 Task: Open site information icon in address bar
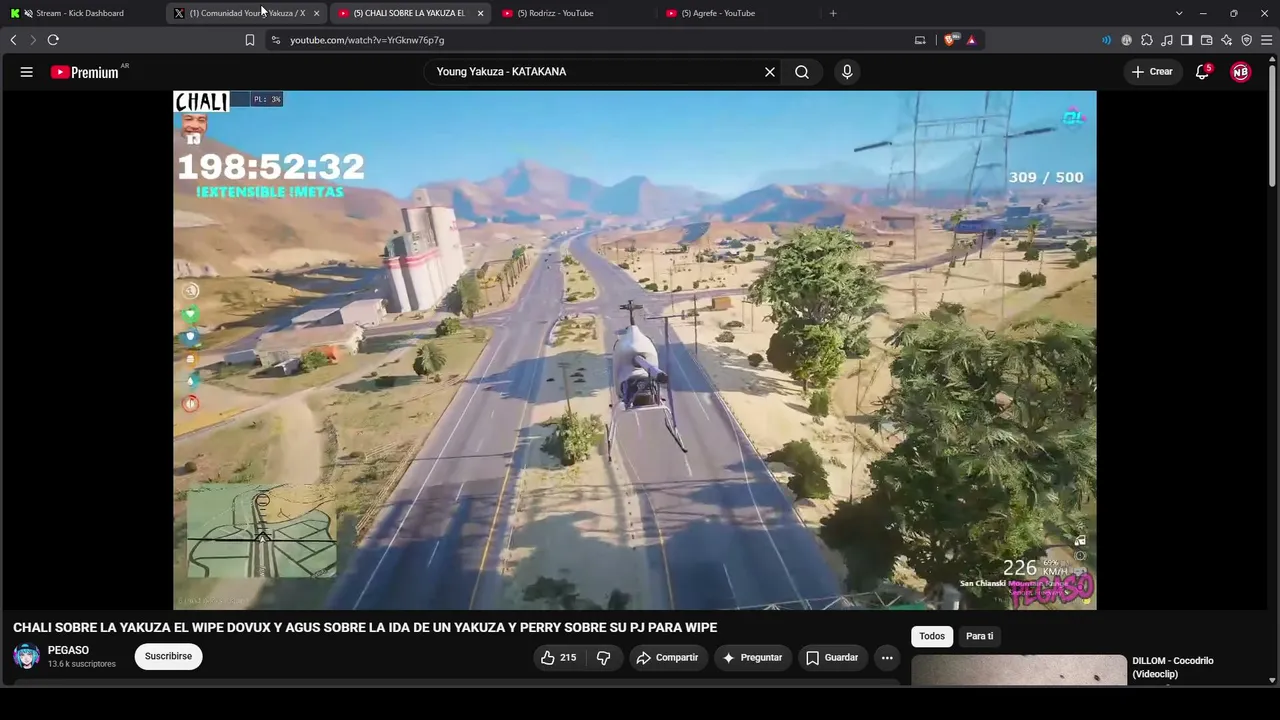click(276, 40)
